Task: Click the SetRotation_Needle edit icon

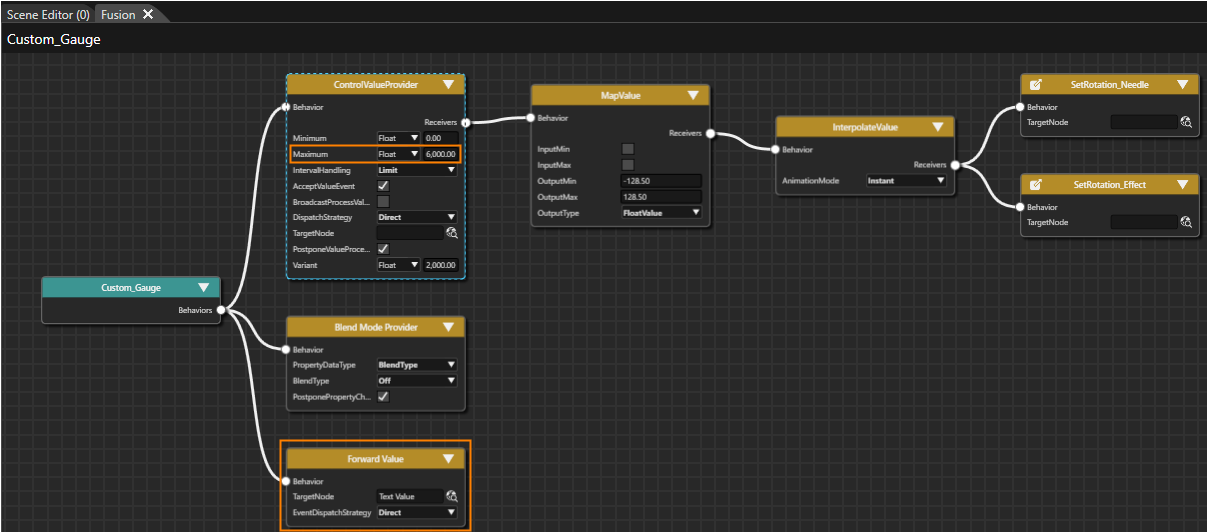Action: [x=1036, y=85]
